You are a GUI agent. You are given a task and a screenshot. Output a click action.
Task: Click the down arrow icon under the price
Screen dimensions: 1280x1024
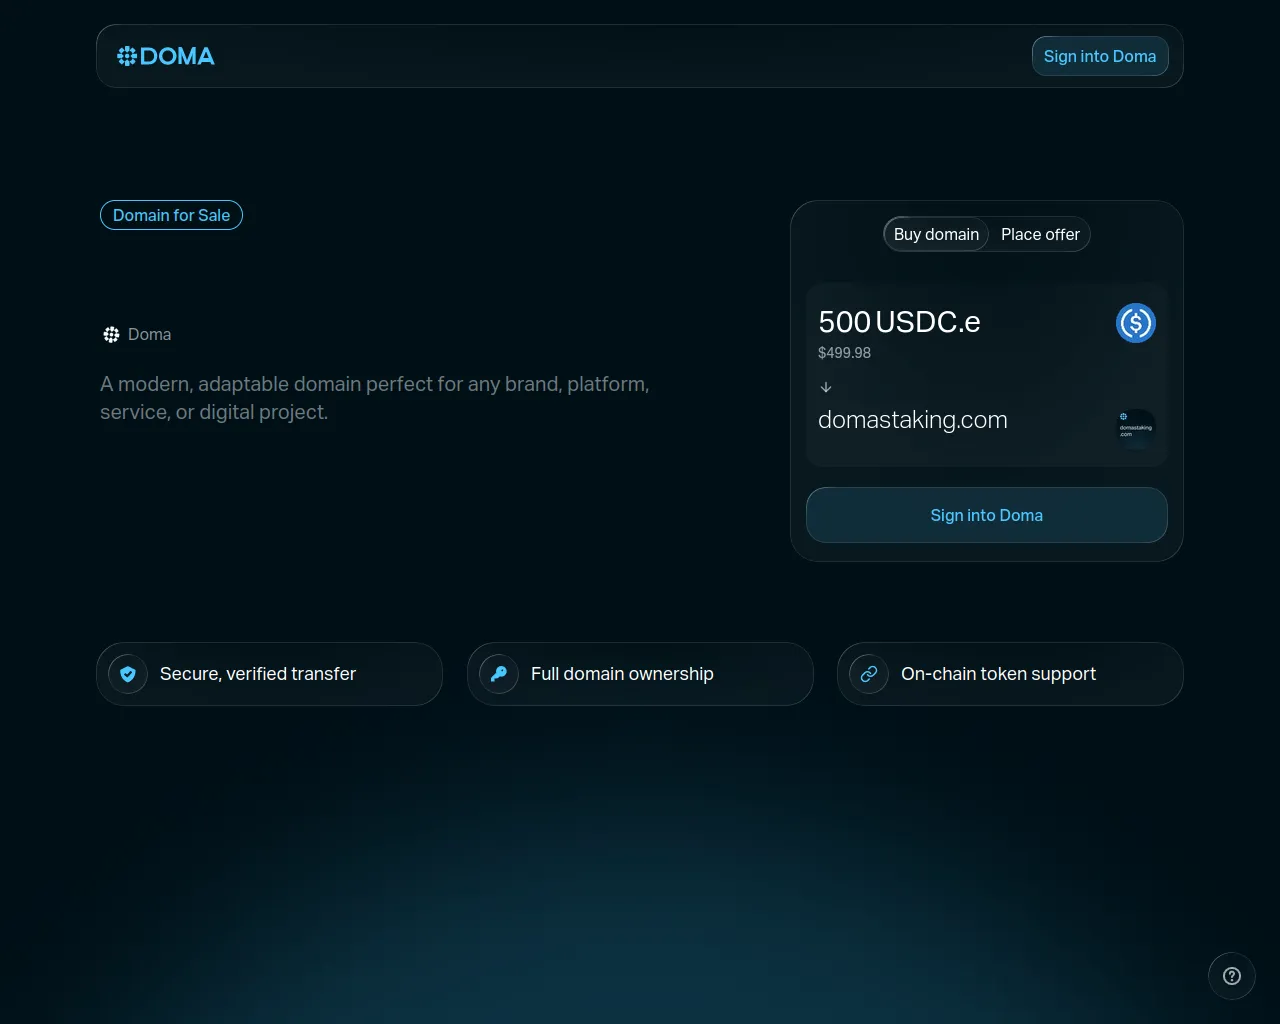[x=826, y=387]
